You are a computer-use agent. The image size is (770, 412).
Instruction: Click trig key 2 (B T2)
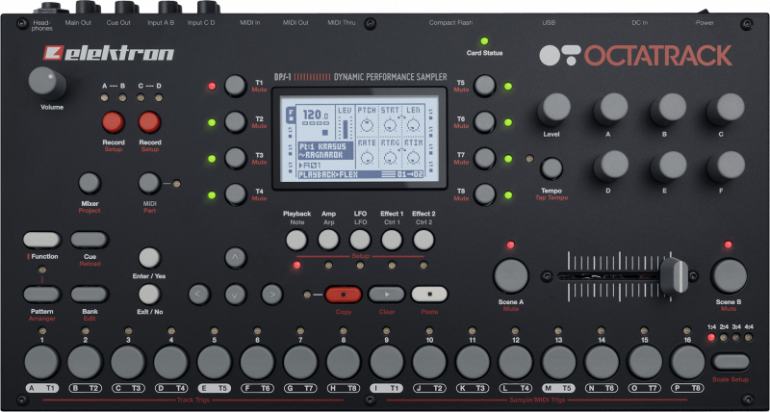point(85,362)
